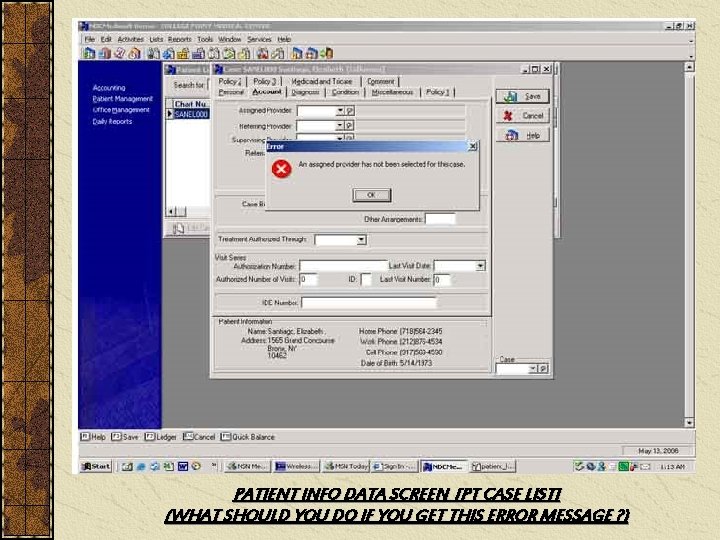
Task: Click the green arrow exit toolbar icon
Action: 326,54
